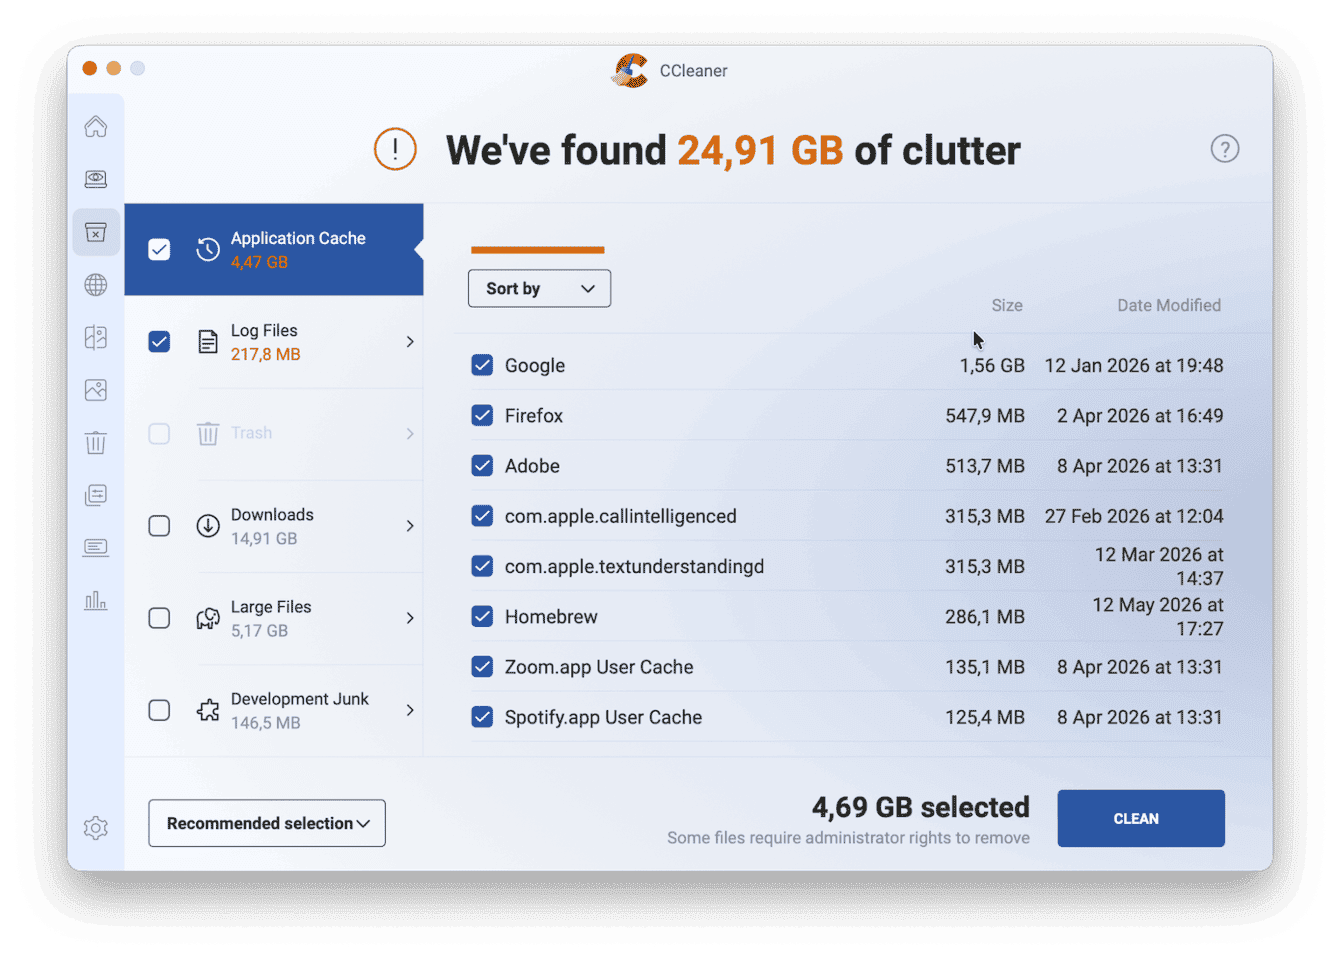Screen dimensions: 1340x960
Task: Select the Downloads category label
Action: [272, 514]
